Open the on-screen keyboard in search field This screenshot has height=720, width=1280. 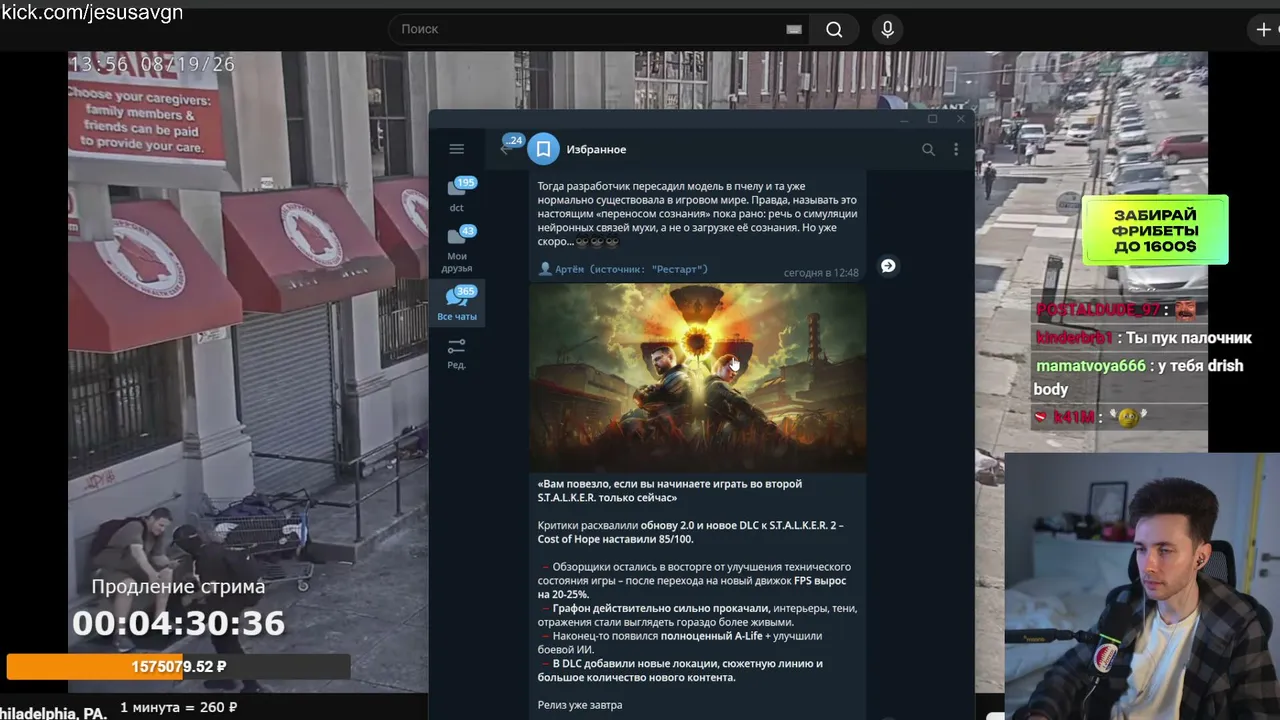click(794, 29)
